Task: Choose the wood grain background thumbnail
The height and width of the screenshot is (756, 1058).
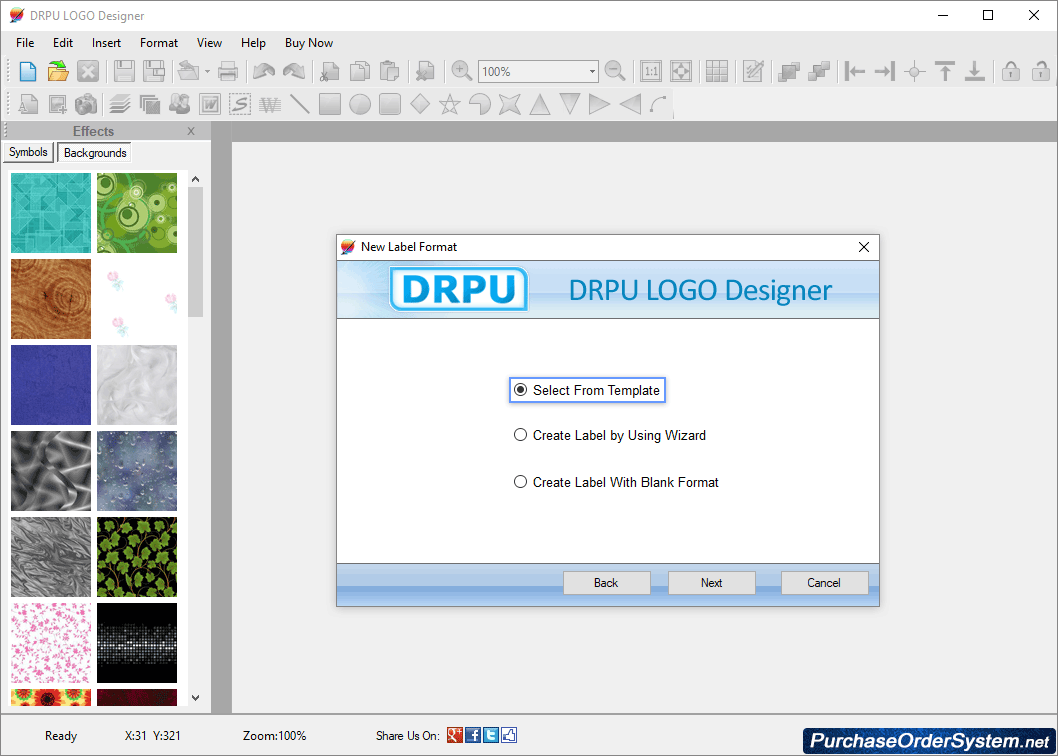Action: click(51, 299)
